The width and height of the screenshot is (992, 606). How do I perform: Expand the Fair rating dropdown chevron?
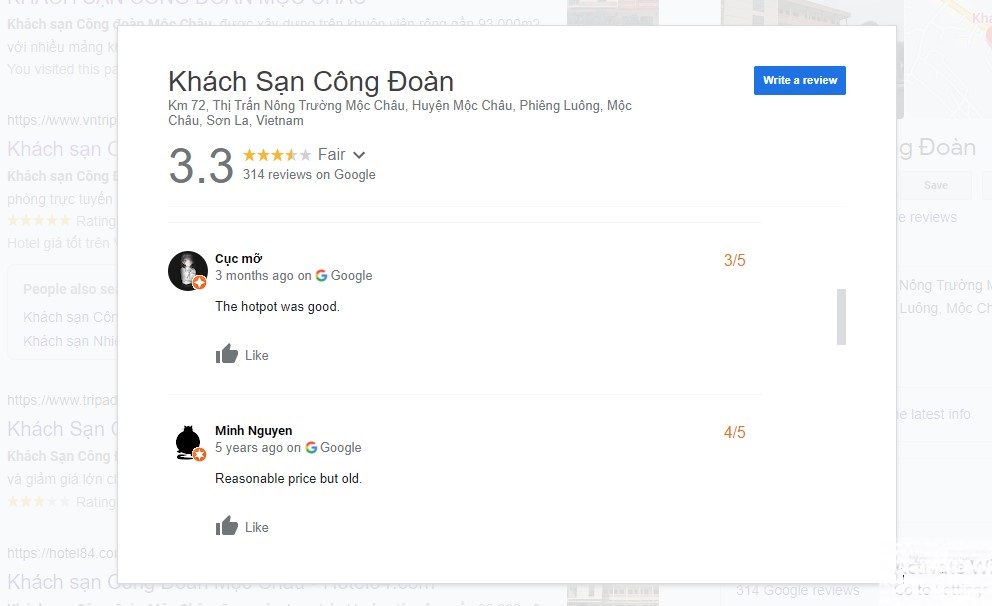[360, 155]
